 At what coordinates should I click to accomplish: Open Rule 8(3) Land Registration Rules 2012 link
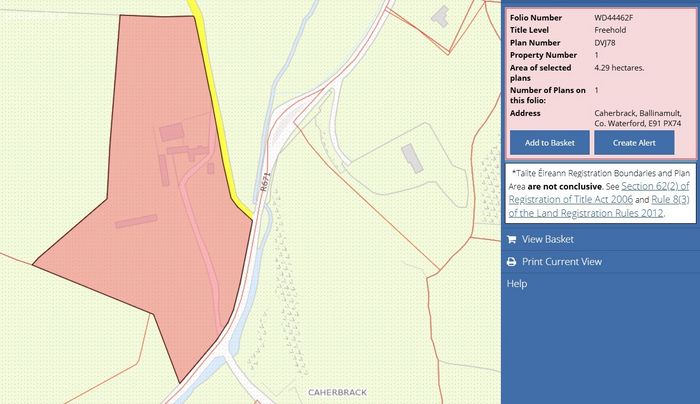(599, 206)
